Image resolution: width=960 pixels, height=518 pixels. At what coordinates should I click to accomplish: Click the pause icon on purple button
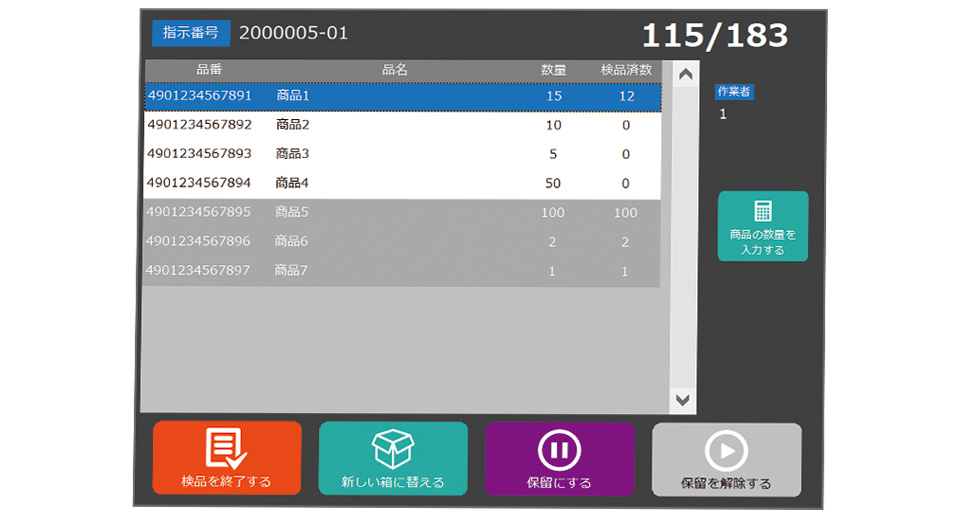[x=559, y=450]
